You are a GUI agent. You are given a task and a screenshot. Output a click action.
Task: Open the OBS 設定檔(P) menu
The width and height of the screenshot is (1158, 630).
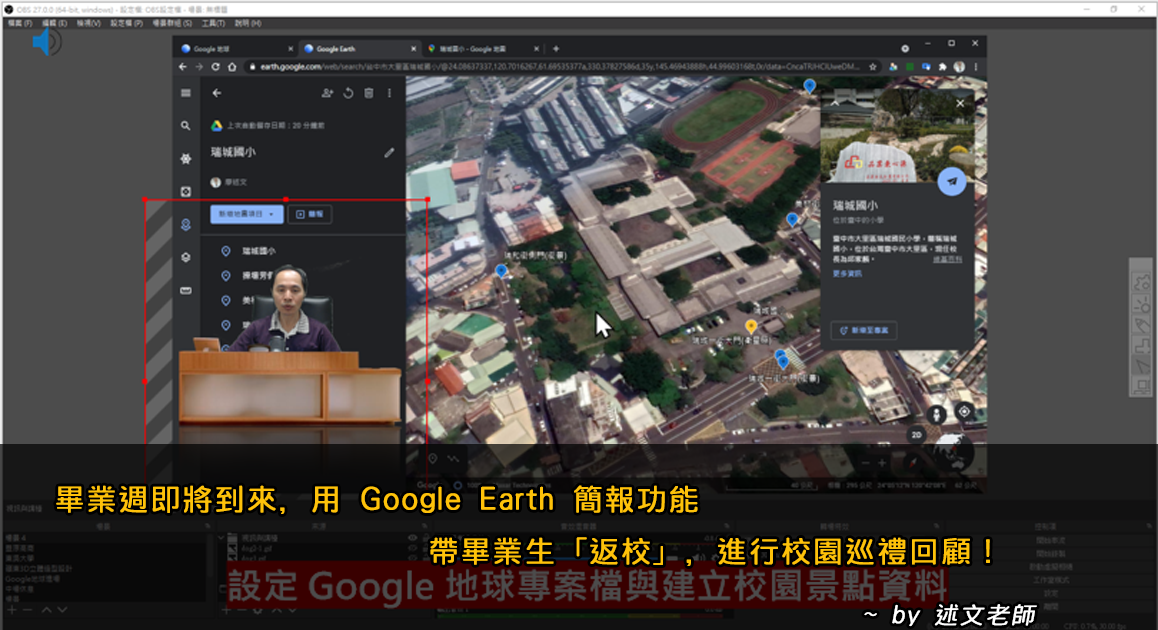[x=126, y=24]
